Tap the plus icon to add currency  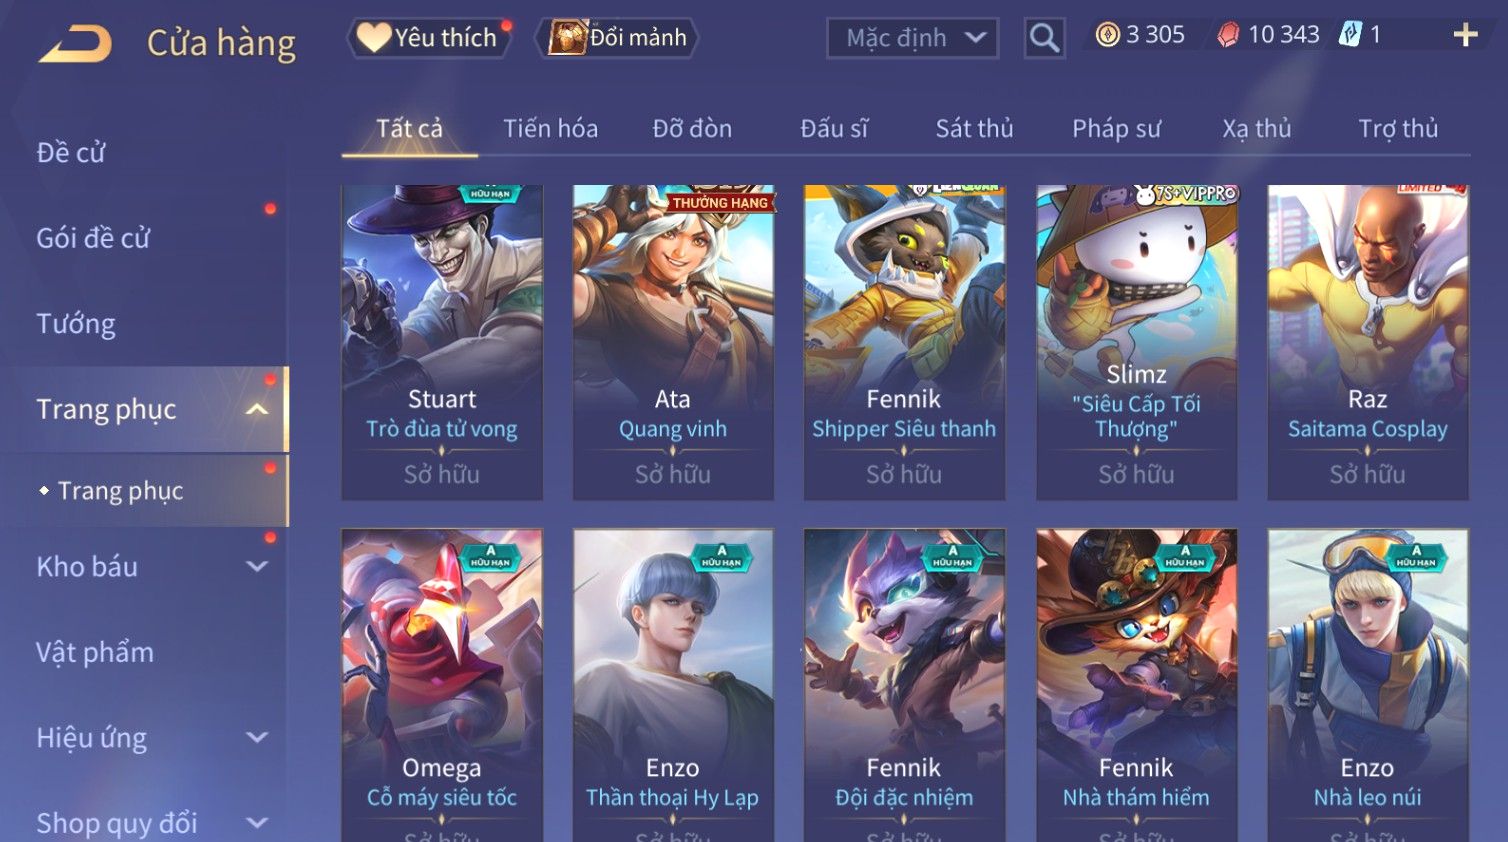click(x=1465, y=35)
